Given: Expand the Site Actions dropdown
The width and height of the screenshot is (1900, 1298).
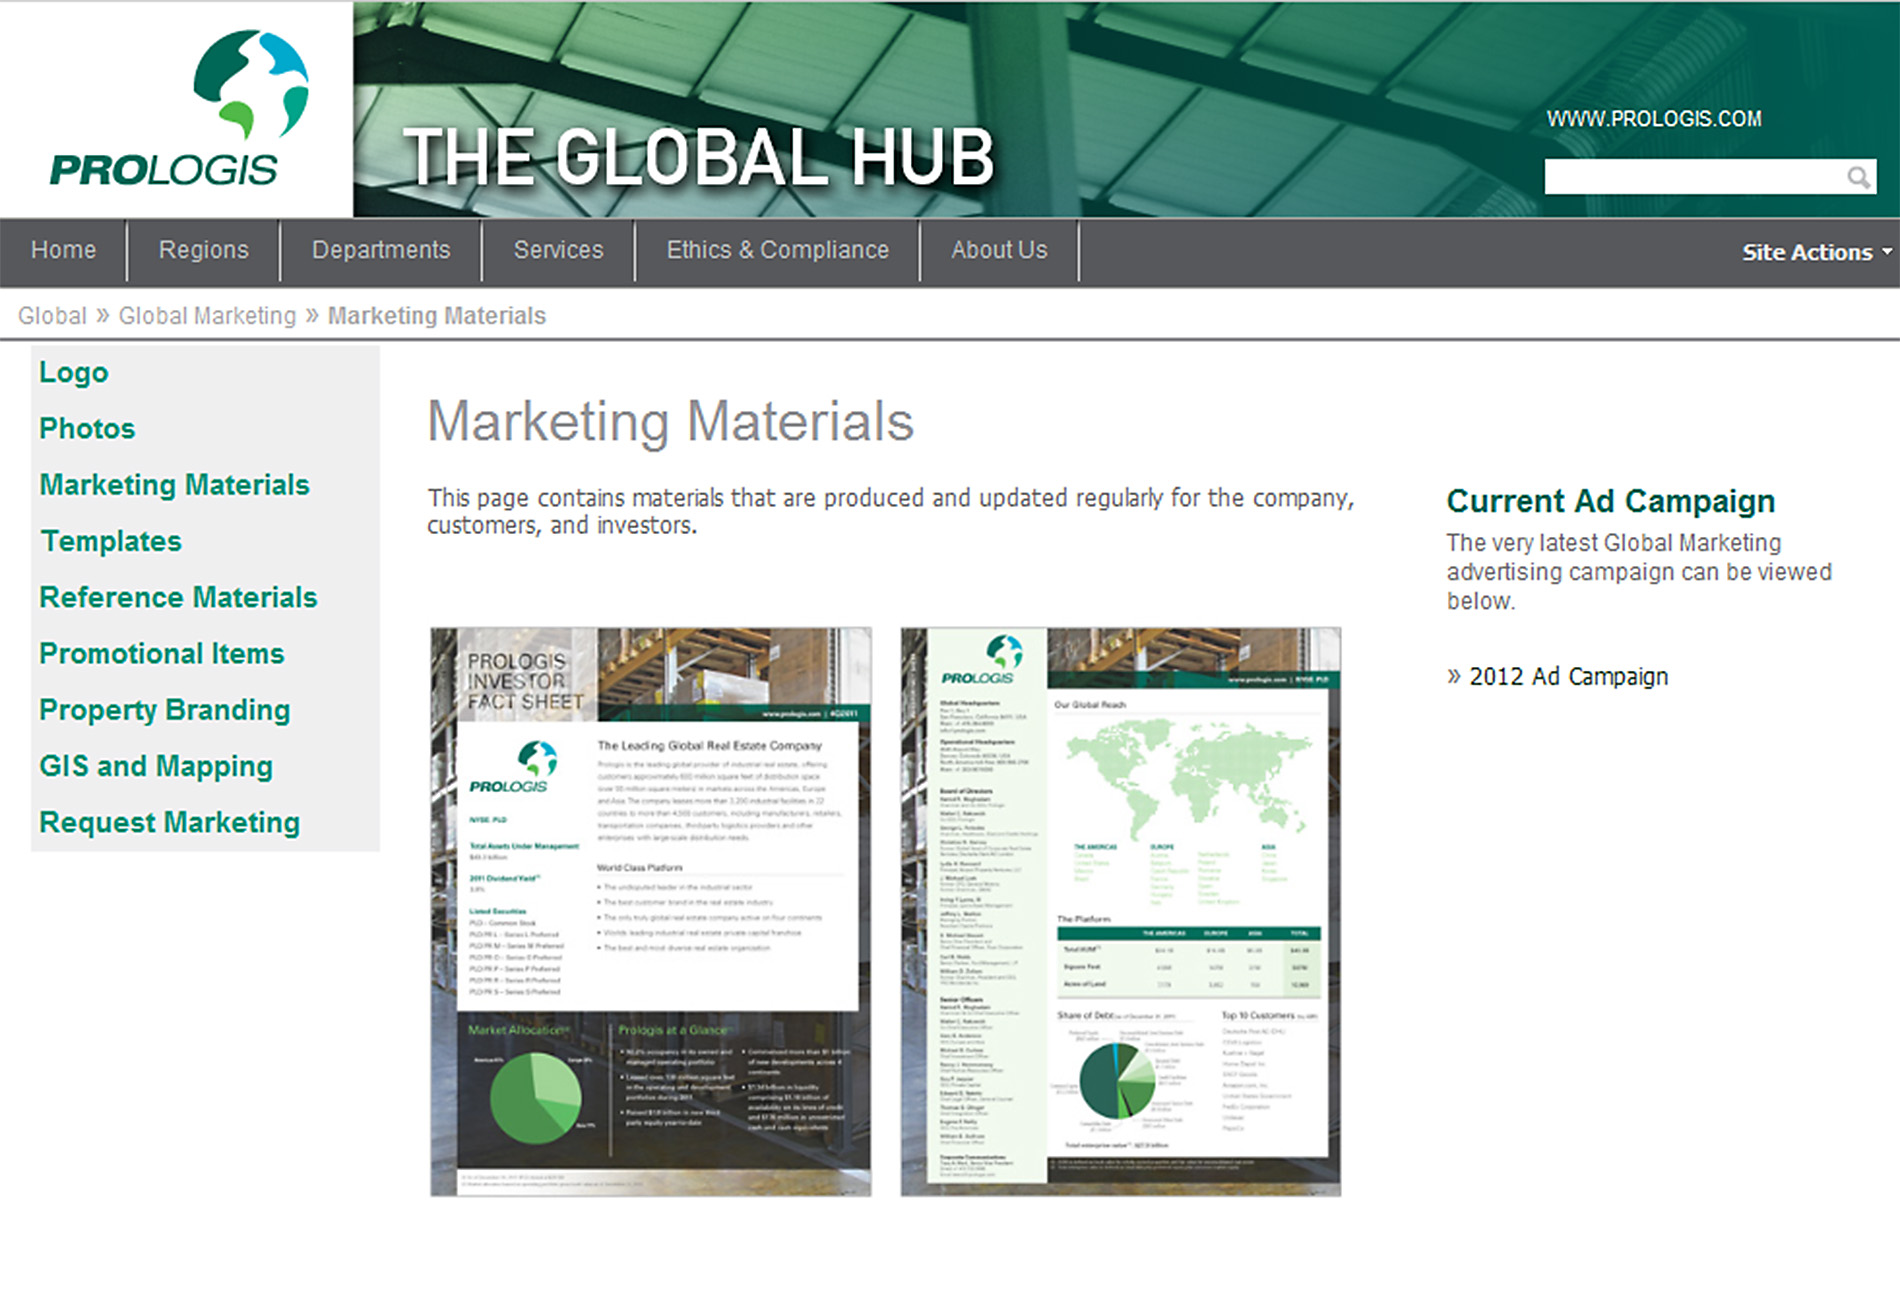Looking at the screenshot, I should pyautogui.click(x=1815, y=252).
